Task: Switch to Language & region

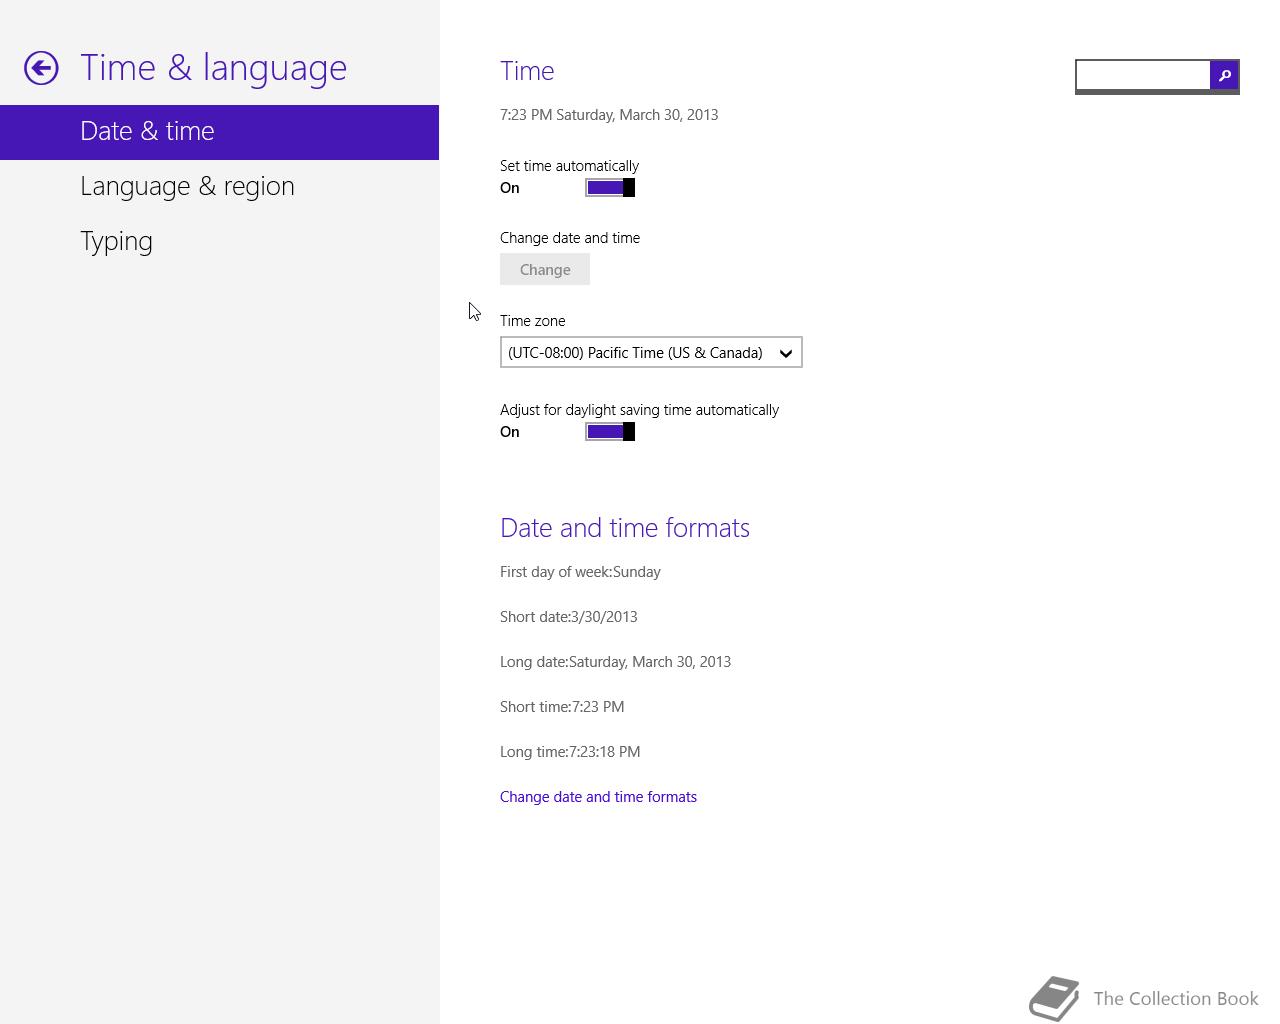Action: click(219, 187)
